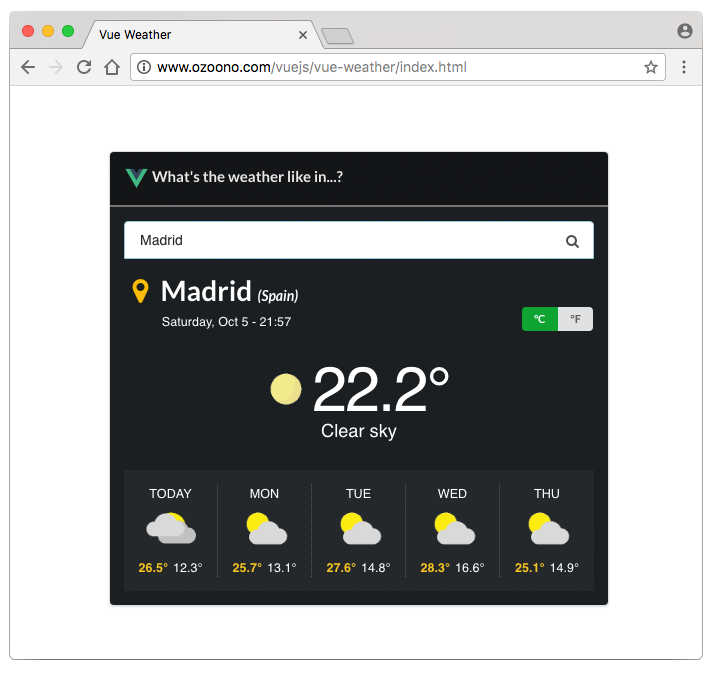713x675 pixels.
Task: Click TUE's low 14.8°
Action: pos(376,568)
